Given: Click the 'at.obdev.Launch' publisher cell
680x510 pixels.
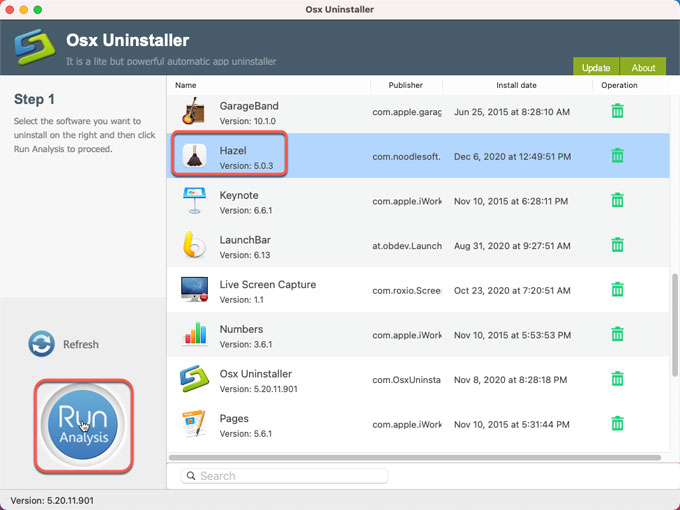Looking at the screenshot, I should coord(406,246).
